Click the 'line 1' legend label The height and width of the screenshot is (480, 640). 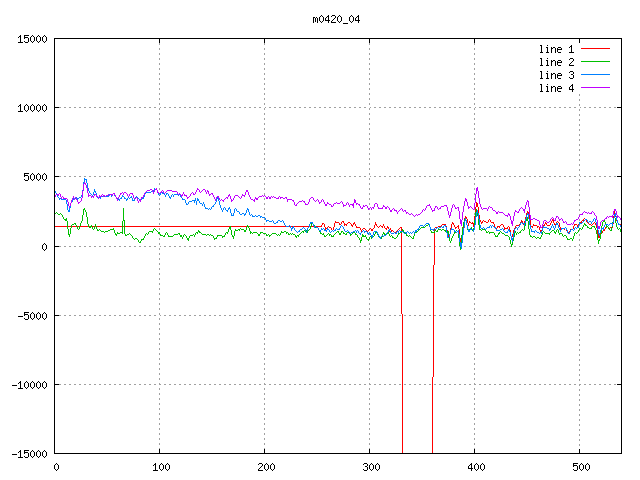(x=557, y=49)
